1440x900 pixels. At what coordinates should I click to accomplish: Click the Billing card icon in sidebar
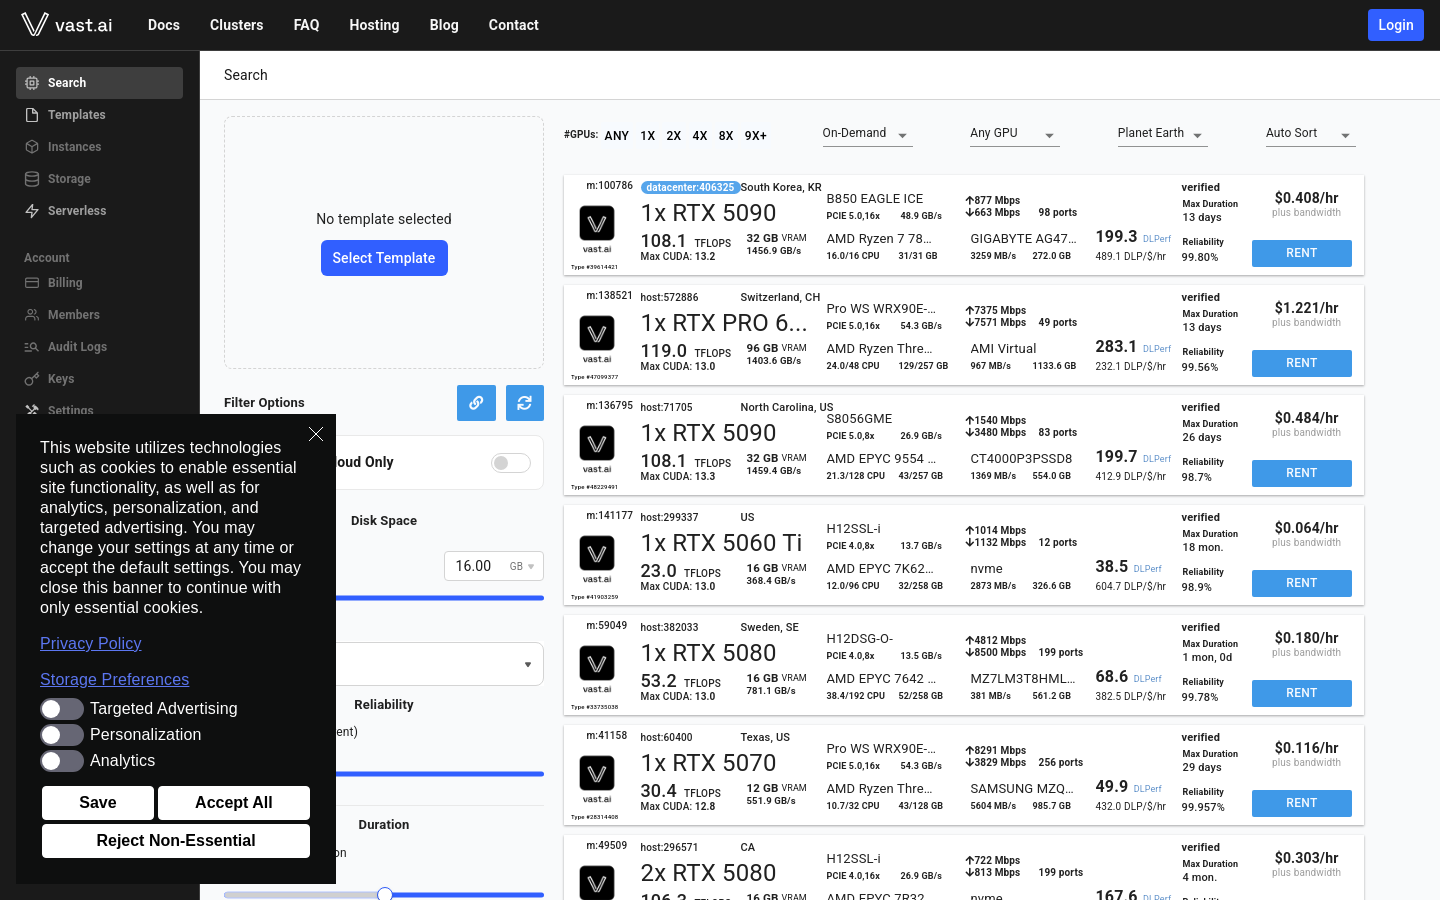pyautogui.click(x=32, y=283)
